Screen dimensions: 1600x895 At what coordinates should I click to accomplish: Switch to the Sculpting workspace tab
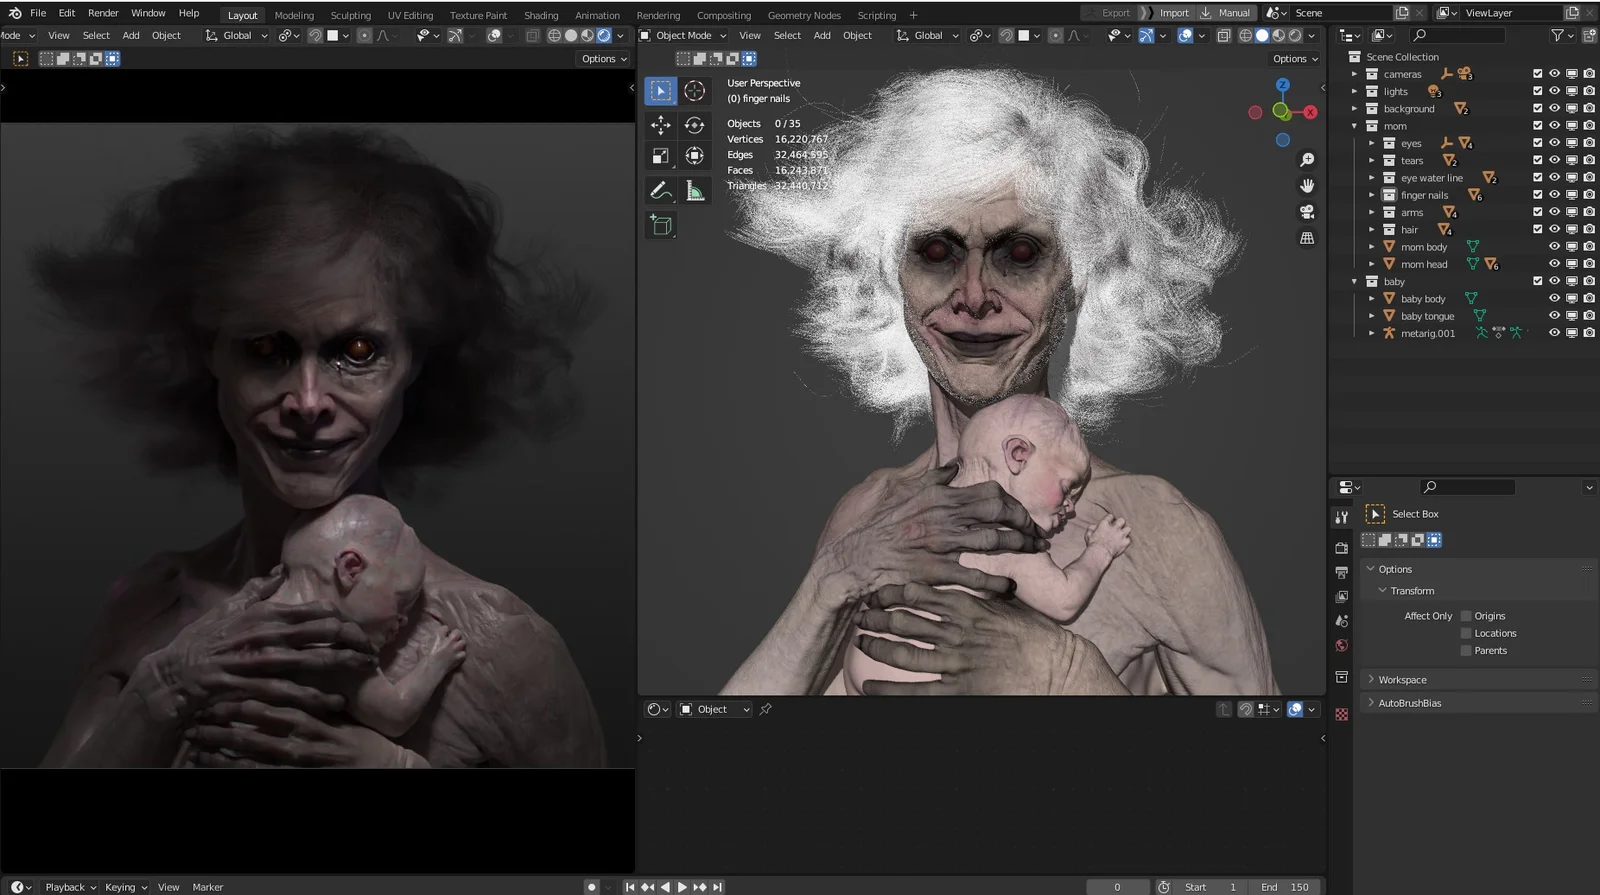point(350,15)
